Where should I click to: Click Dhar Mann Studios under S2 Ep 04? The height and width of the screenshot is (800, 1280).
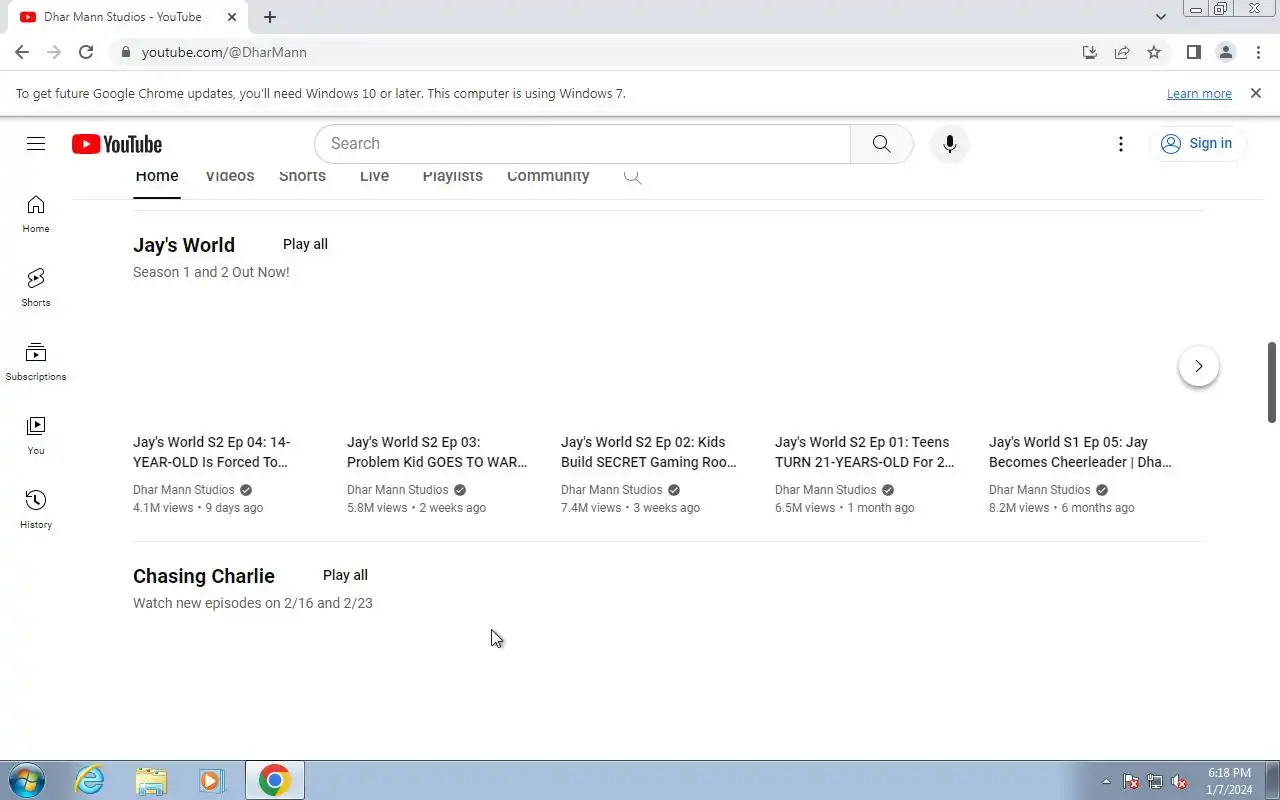(x=184, y=490)
